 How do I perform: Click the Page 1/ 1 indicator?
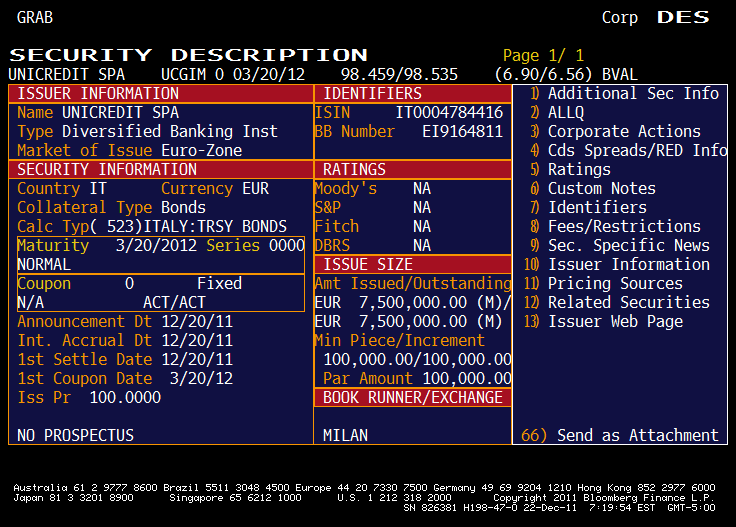(x=543, y=55)
